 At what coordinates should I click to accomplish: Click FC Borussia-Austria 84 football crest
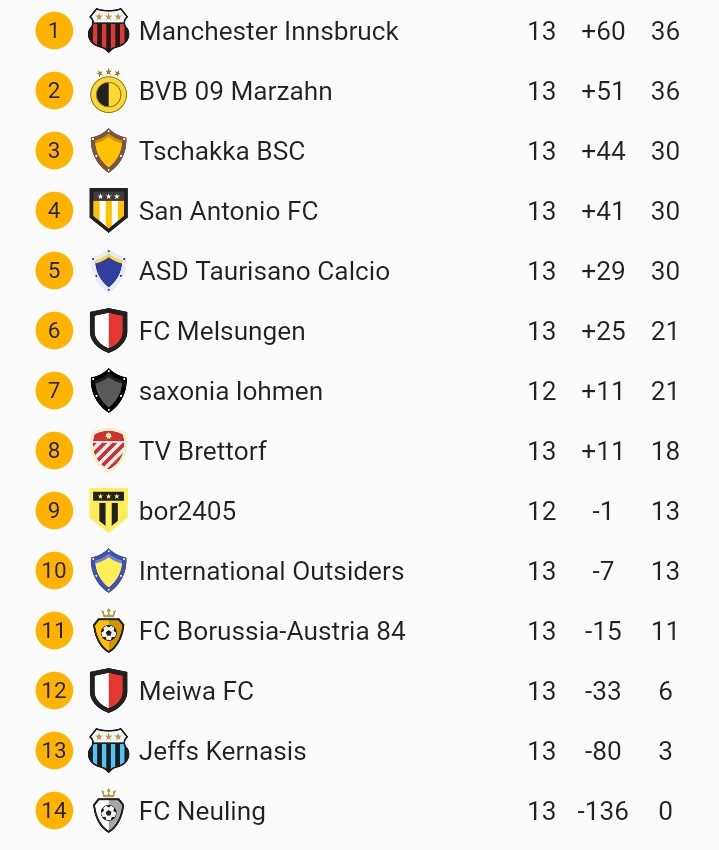108,630
